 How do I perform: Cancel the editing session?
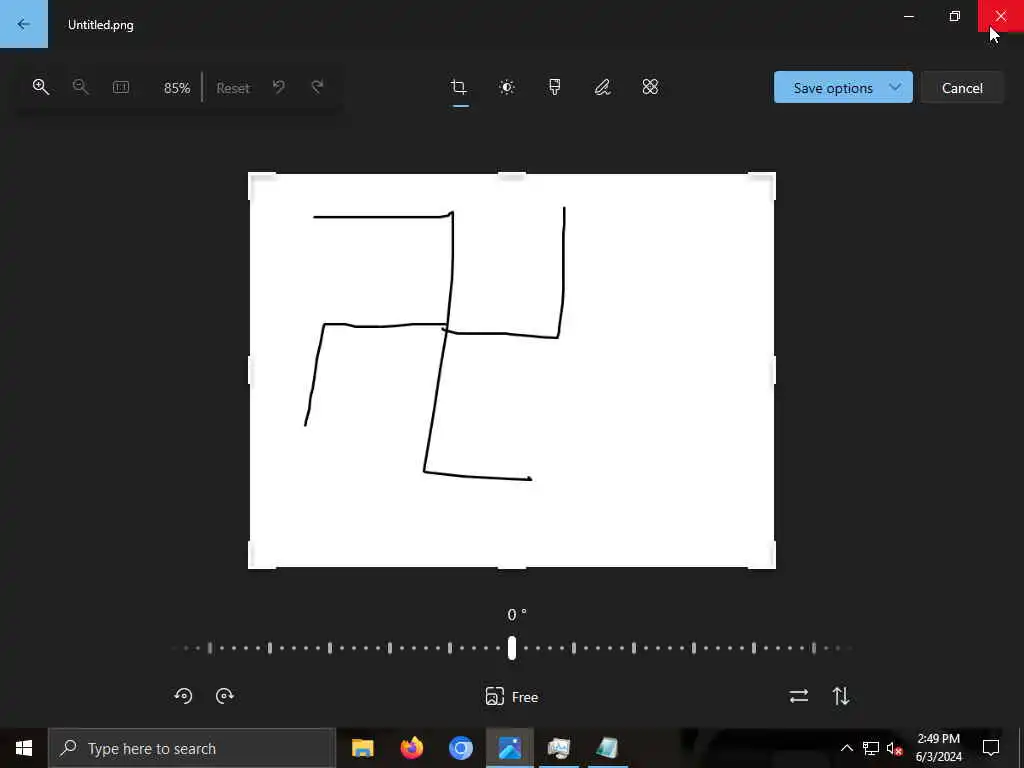962,88
